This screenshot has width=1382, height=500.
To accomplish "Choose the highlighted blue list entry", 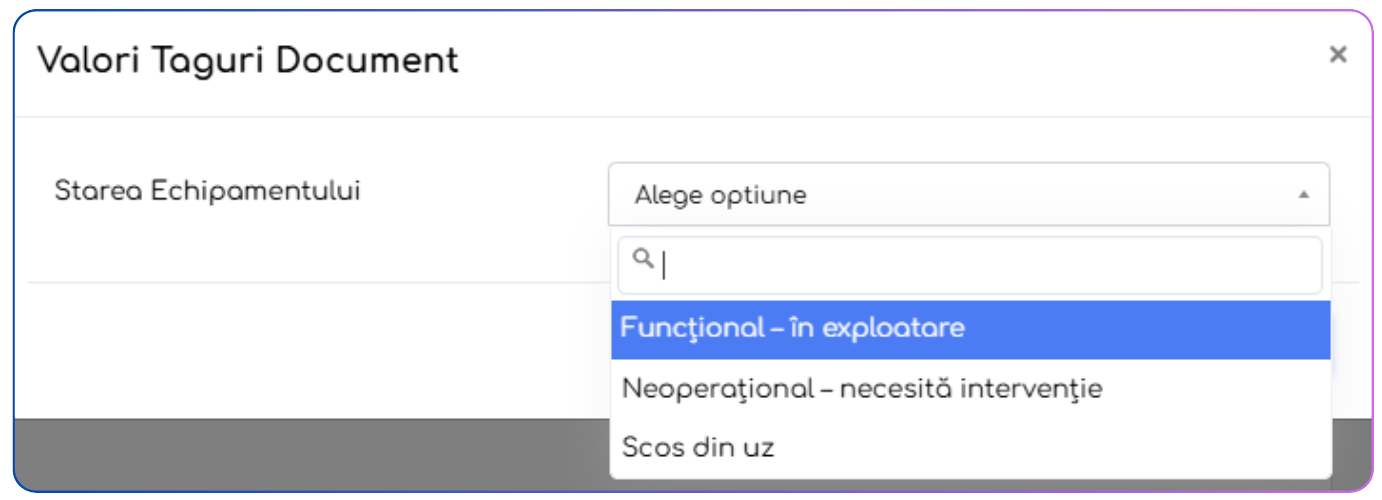I will 792,328.
